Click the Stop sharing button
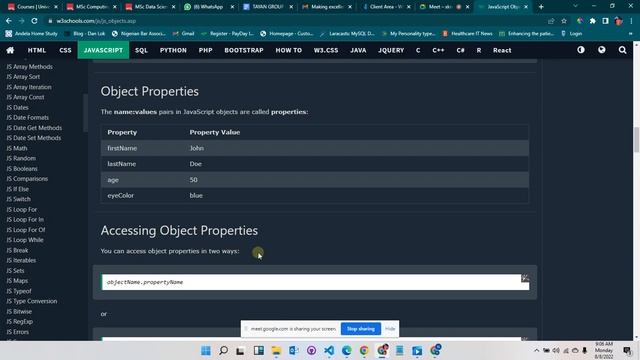Image resolution: width=640 pixels, height=360 pixels. pyautogui.click(x=361, y=329)
